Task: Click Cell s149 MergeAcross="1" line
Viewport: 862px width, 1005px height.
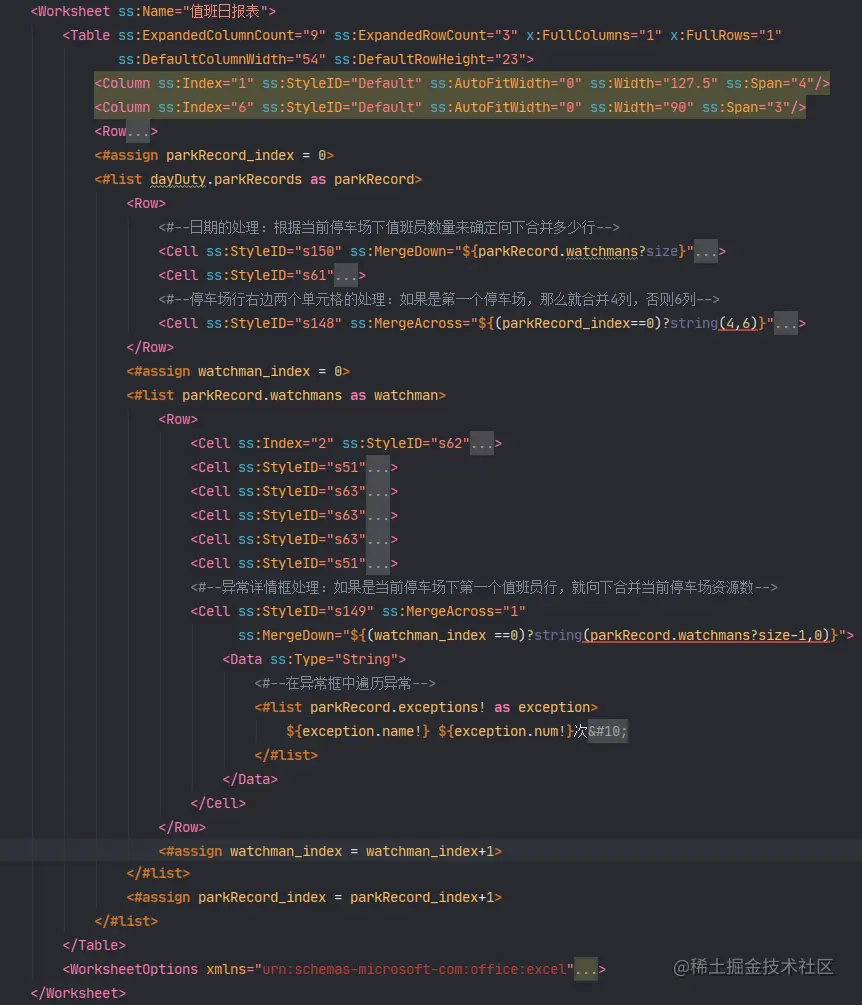Action: (x=358, y=611)
